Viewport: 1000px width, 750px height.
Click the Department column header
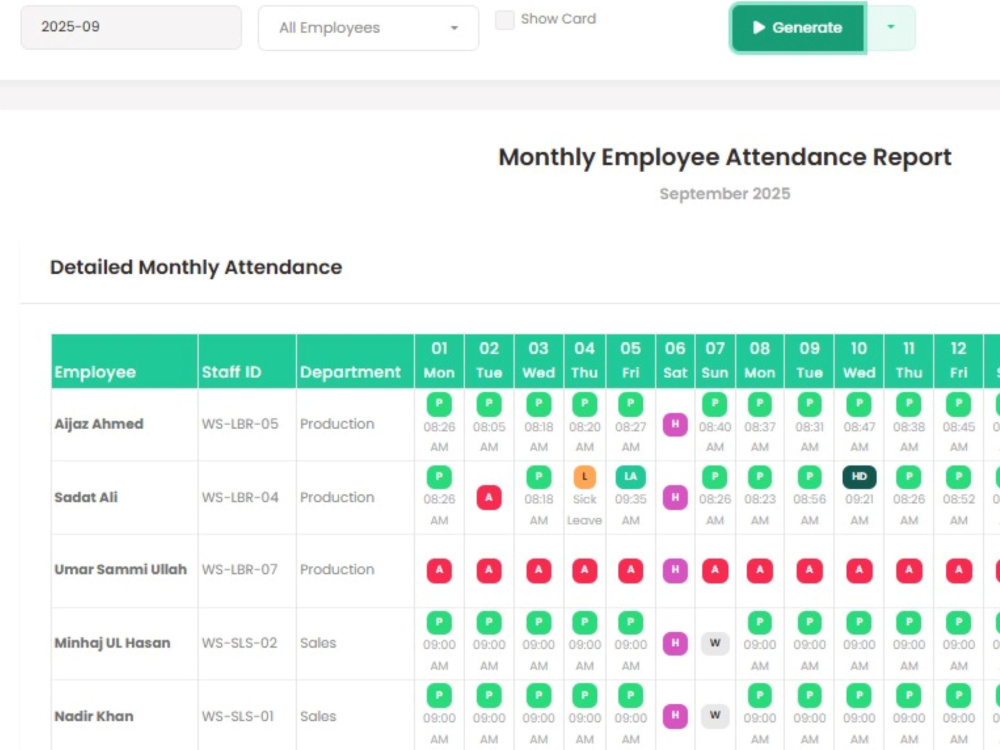click(355, 361)
